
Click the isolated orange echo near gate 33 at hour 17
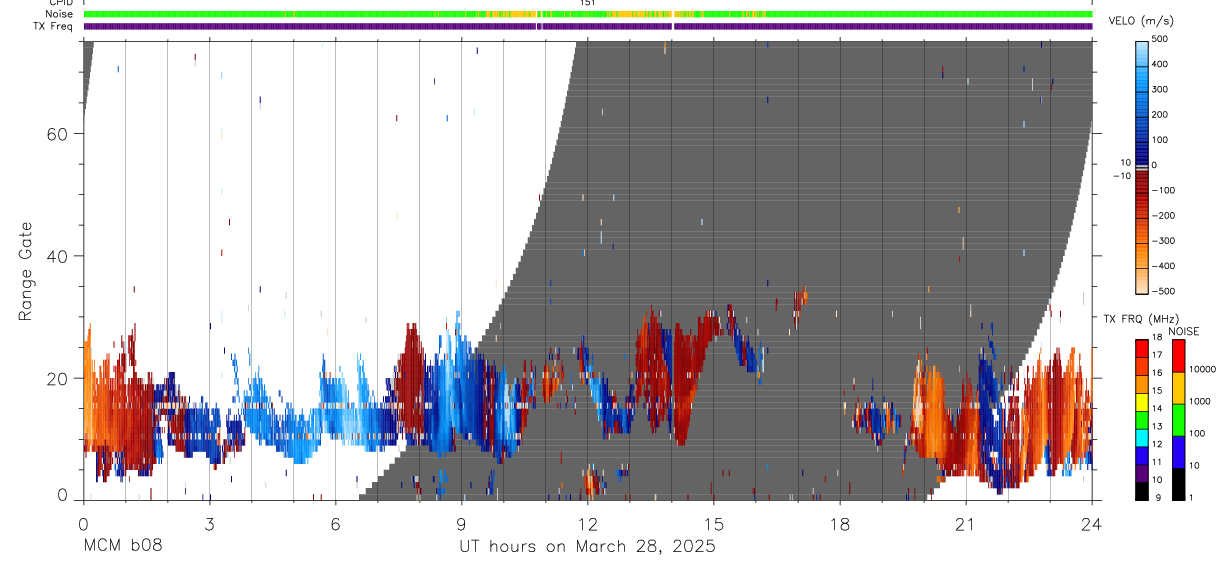(800, 300)
